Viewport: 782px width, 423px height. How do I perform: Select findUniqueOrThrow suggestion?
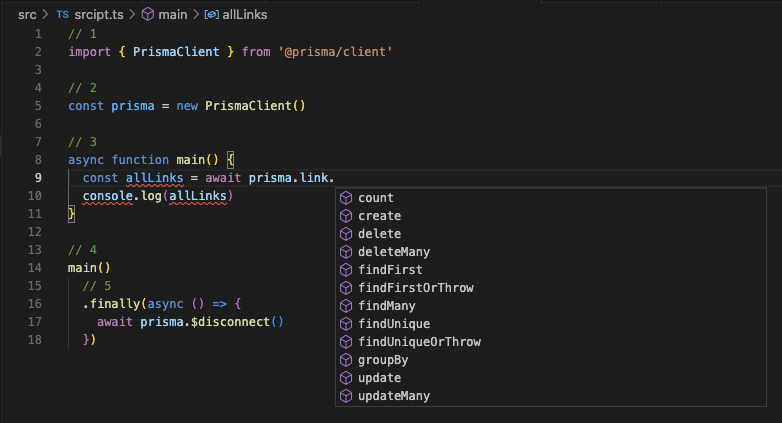coord(419,342)
